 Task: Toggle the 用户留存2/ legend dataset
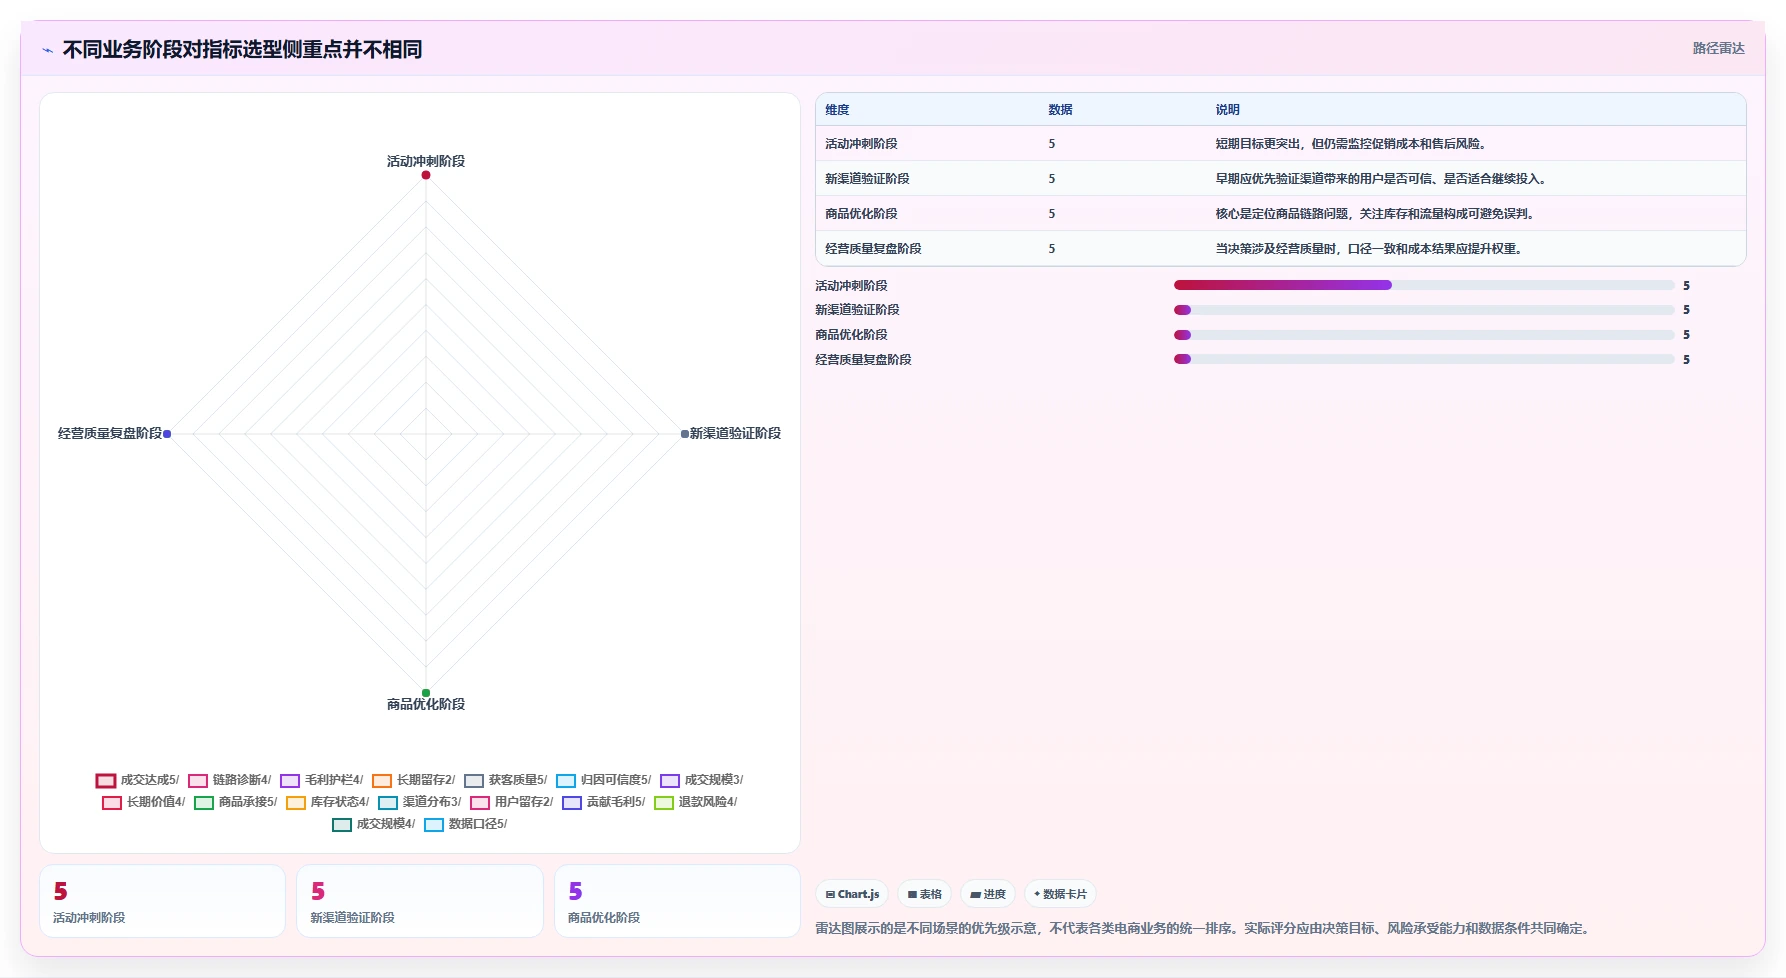pyautogui.click(x=512, y=802)
